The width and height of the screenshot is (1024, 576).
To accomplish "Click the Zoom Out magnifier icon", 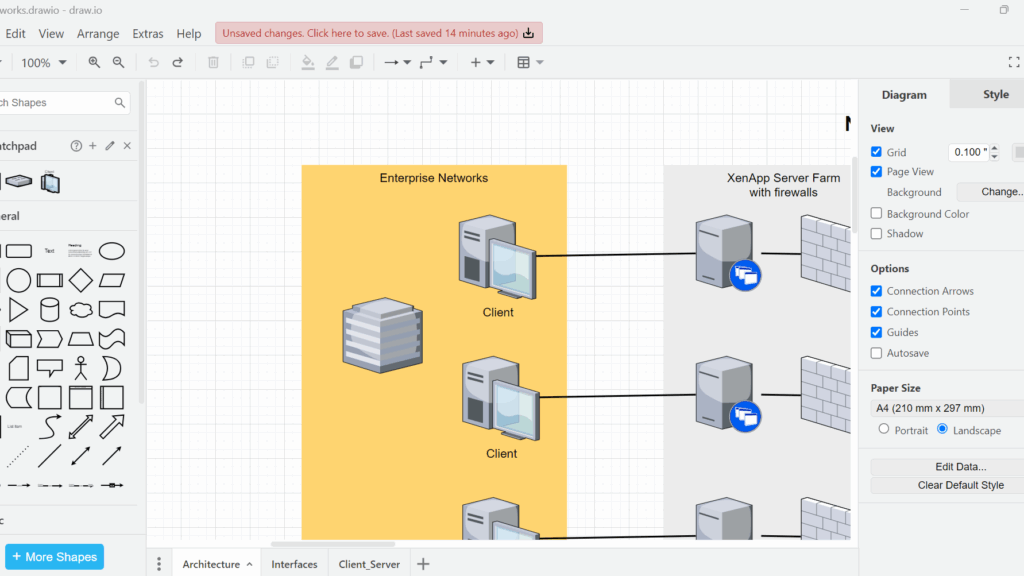I will click(x=118, y=62).
